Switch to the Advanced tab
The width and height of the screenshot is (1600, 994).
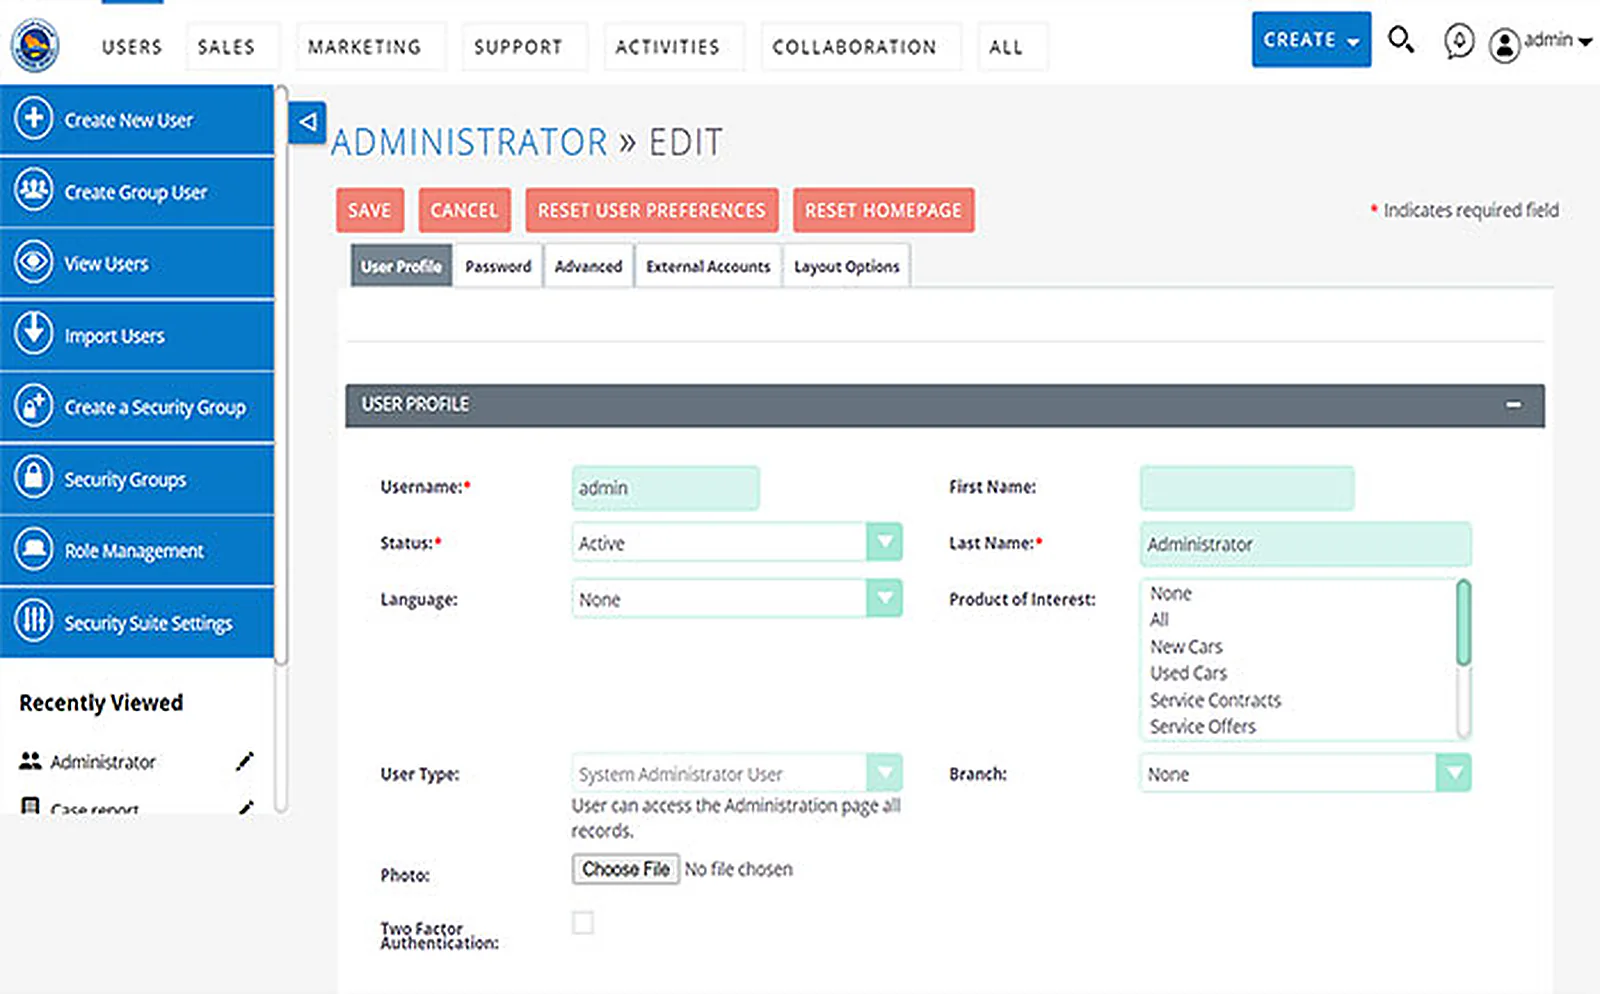[x=588, y=266]
